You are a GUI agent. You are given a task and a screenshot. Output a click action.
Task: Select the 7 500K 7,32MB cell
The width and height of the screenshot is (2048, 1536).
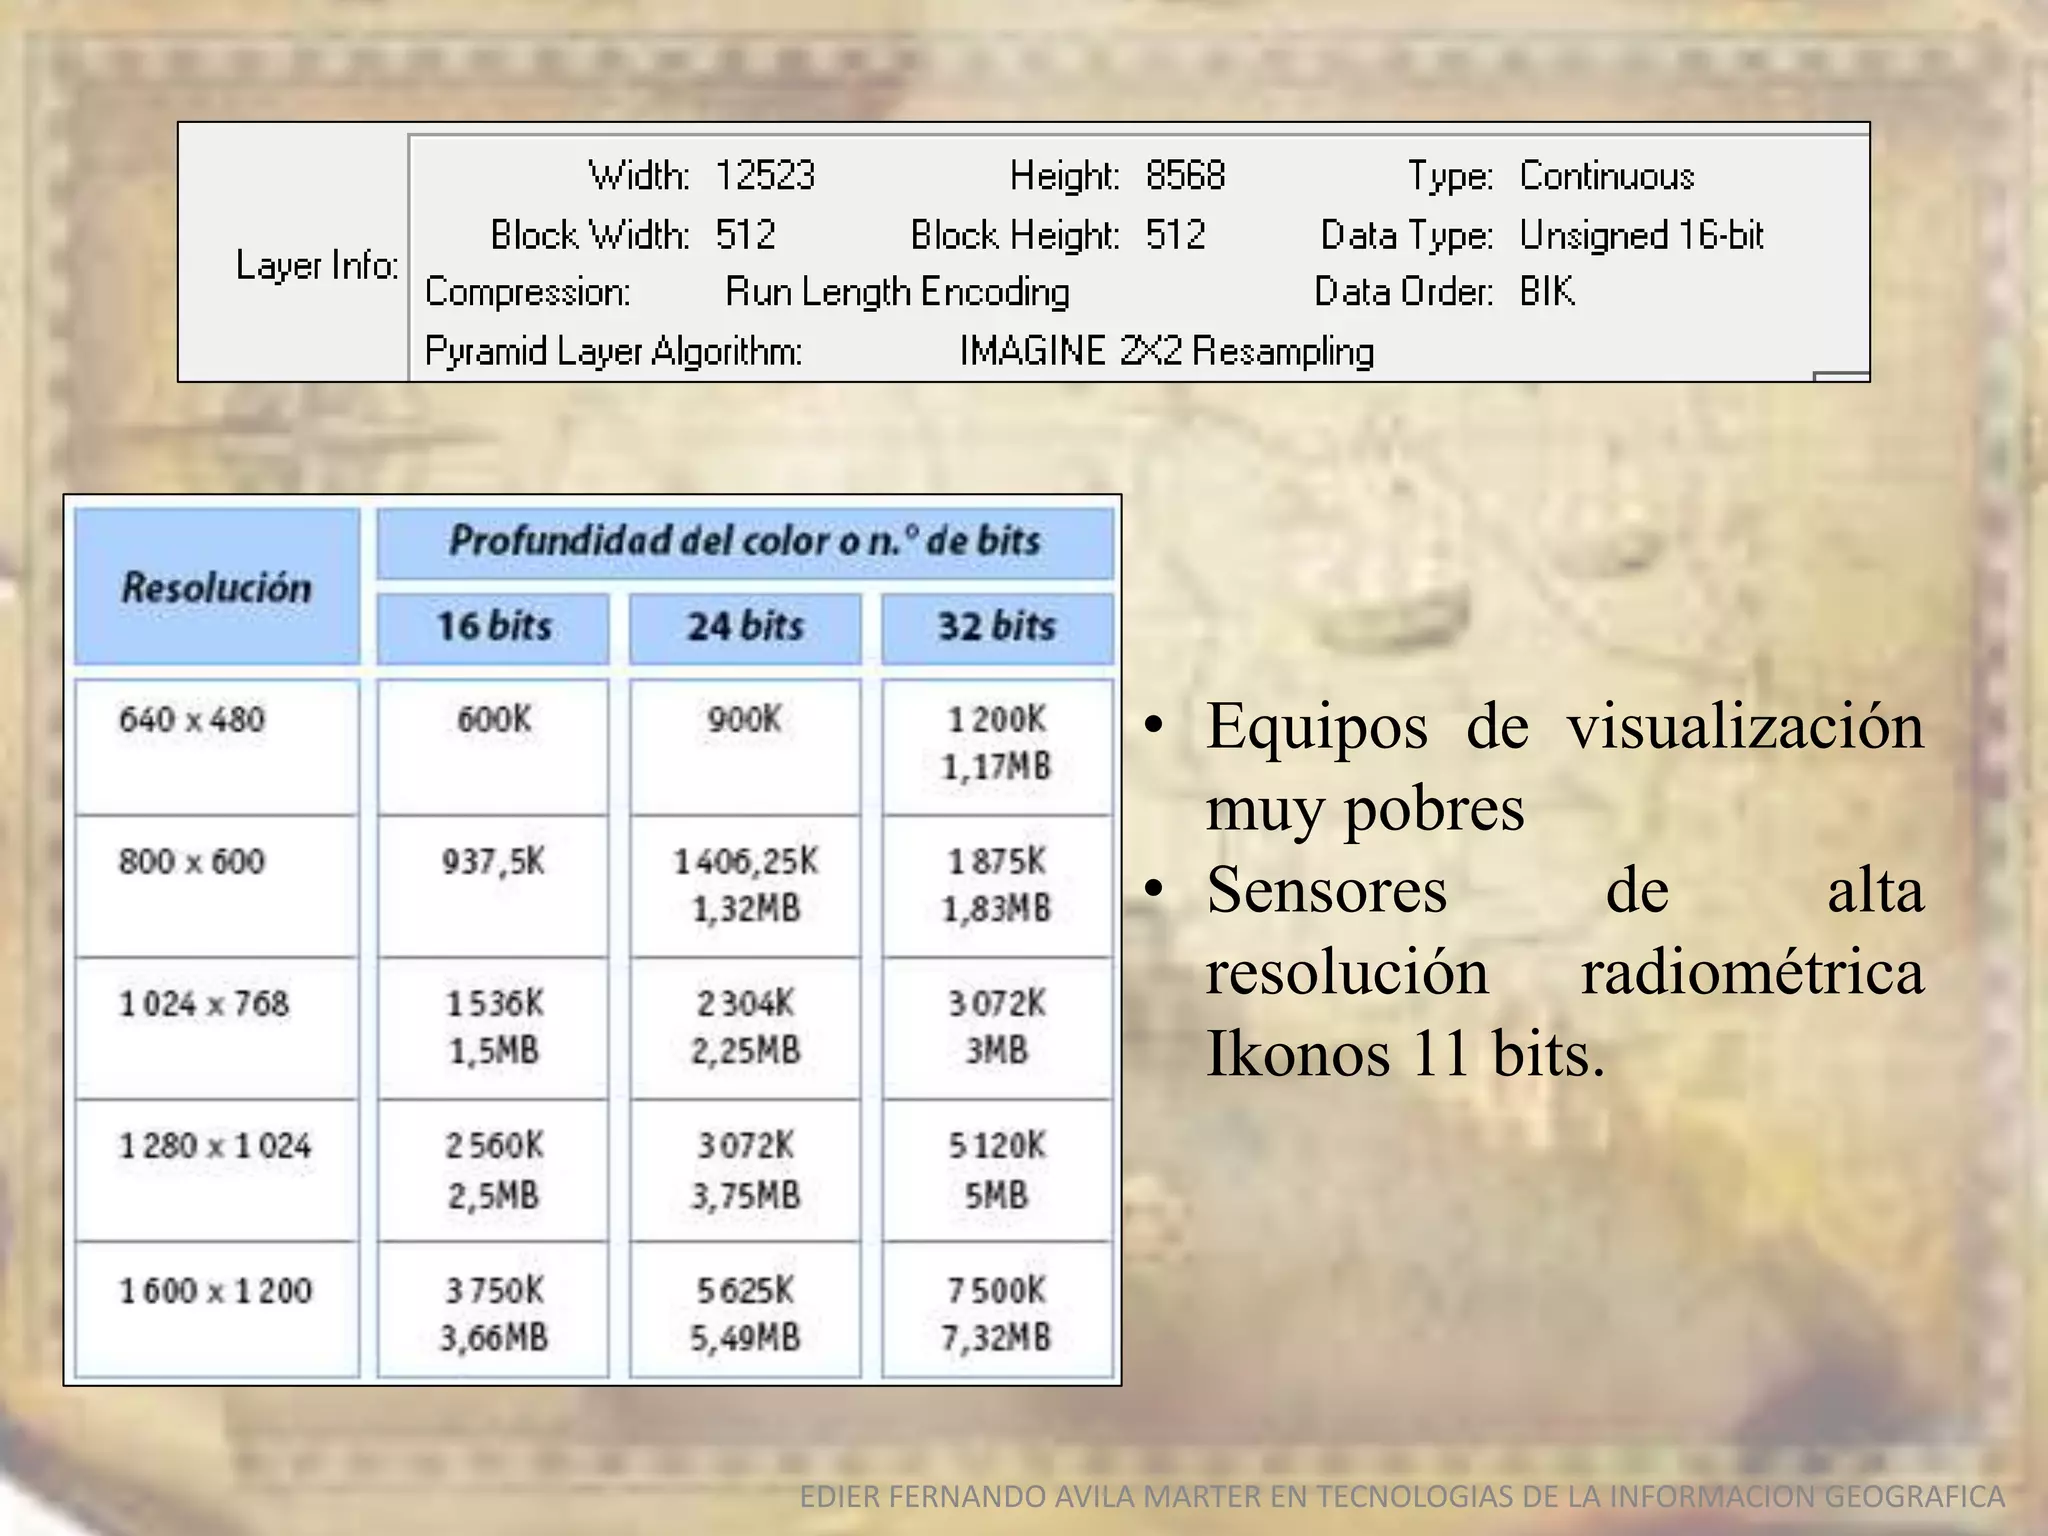coord(997,1311)
